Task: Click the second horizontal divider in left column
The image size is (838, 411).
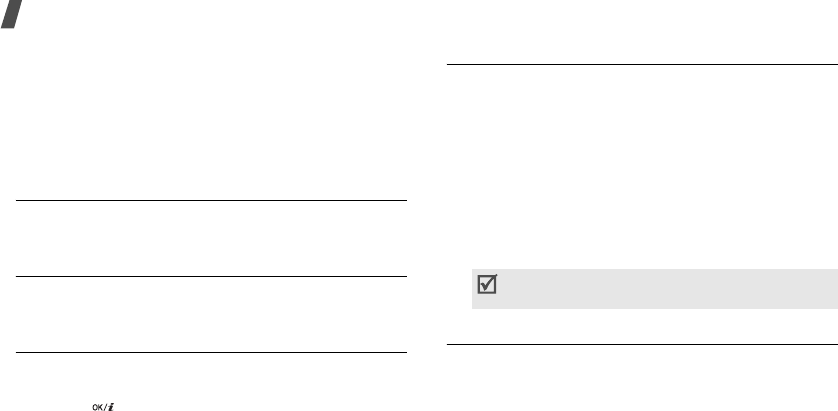Action: click(212, 277)
